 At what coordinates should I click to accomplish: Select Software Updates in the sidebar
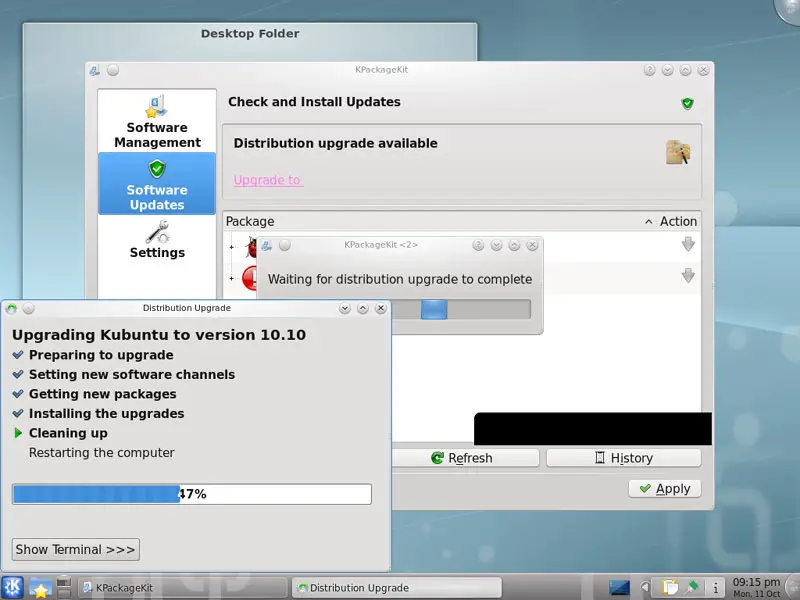[x=157, y=184]
